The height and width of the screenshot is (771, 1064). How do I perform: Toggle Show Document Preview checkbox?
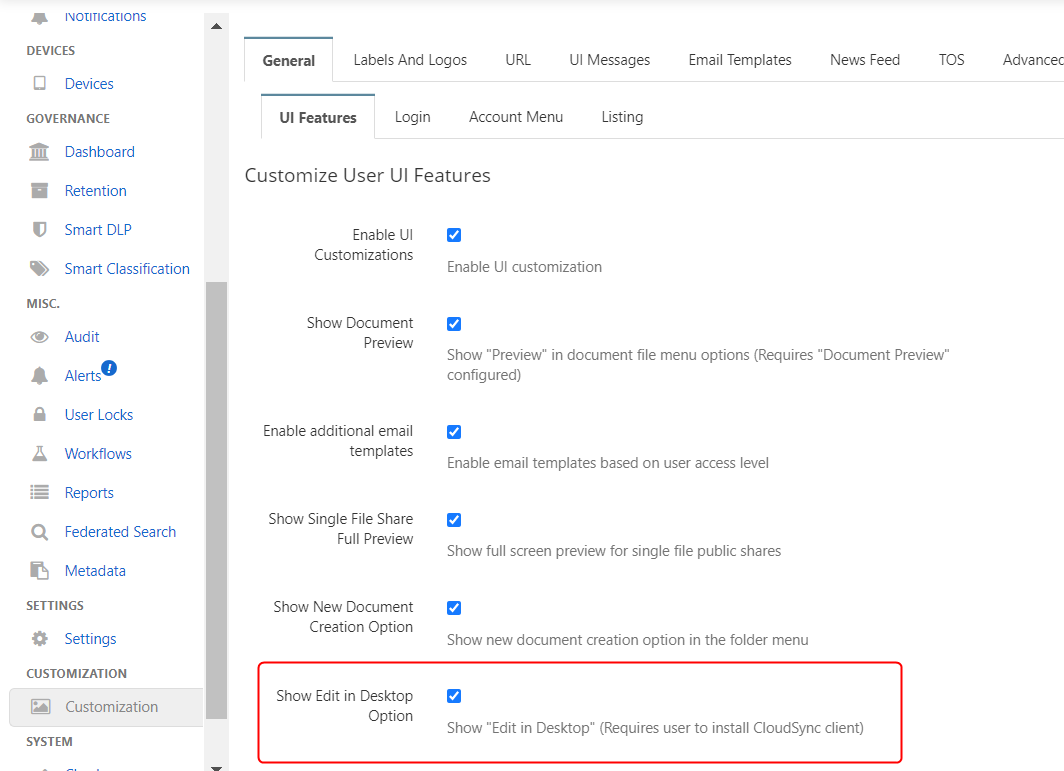[x=454, y=324]
